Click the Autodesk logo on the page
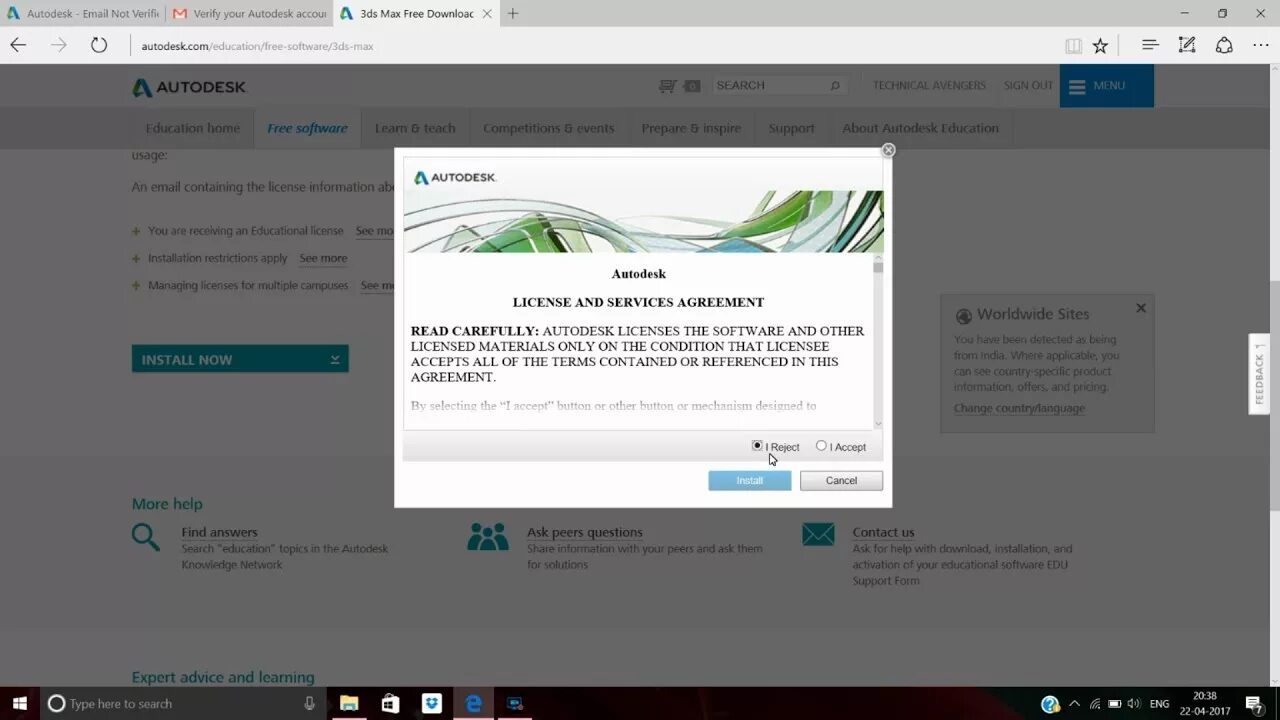 pyautogui.click(x=189, y=87)
